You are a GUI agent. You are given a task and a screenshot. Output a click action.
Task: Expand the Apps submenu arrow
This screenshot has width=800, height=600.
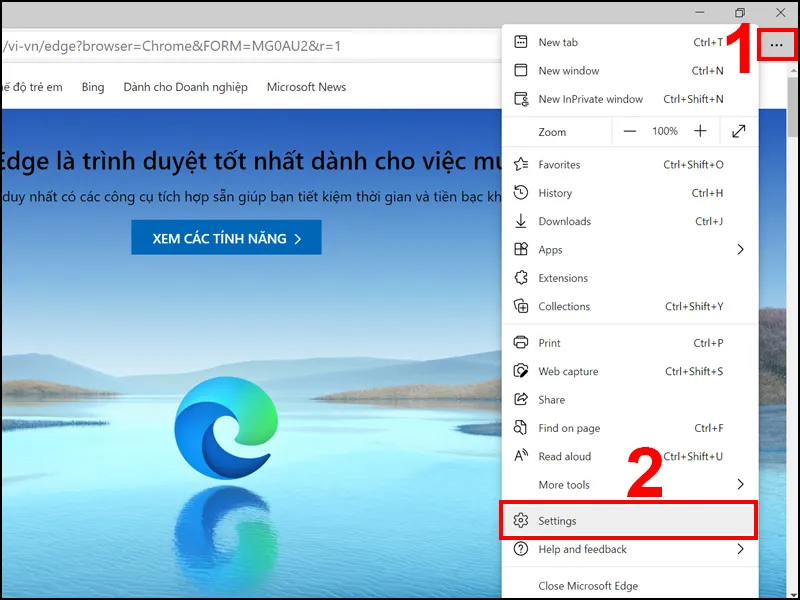740,249
